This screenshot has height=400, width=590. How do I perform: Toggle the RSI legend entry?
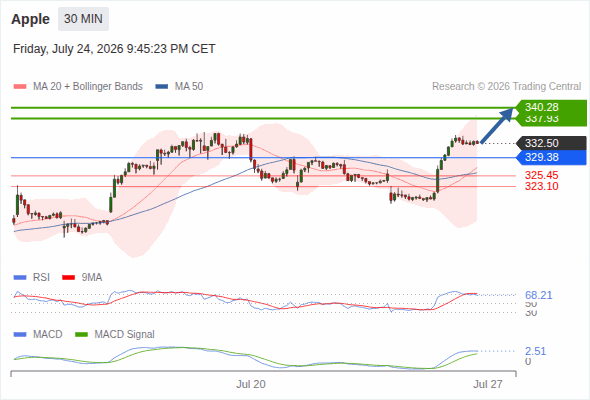32,277
